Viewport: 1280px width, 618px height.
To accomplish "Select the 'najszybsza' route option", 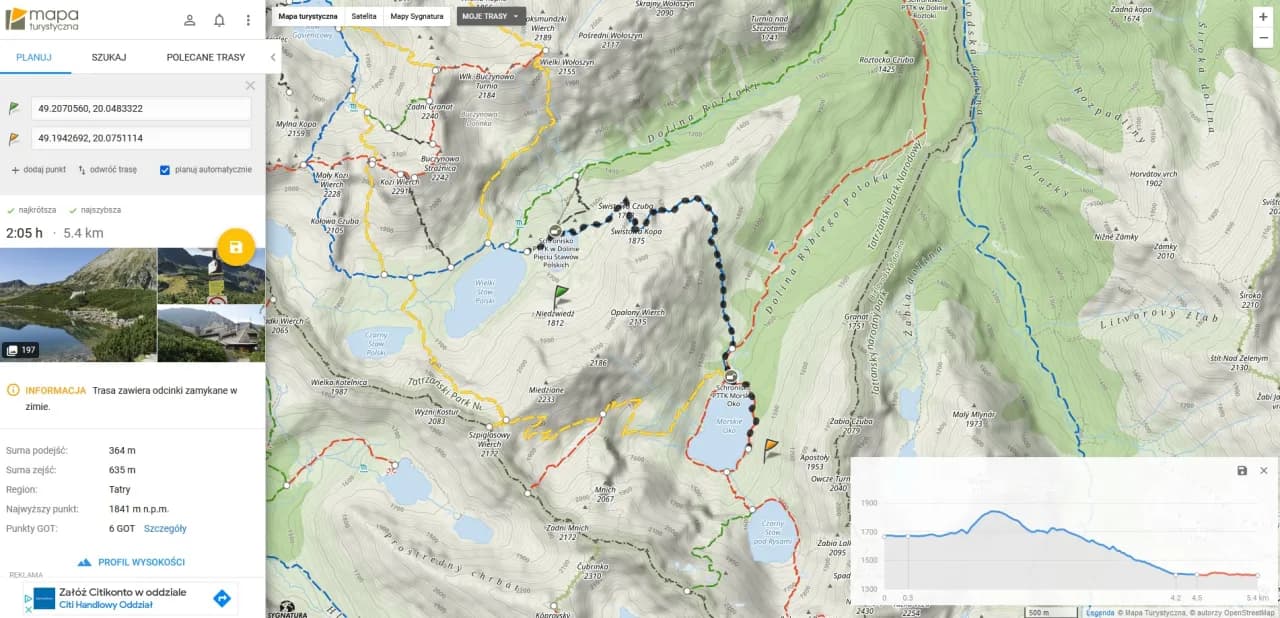I will click(x=95, y=210).
